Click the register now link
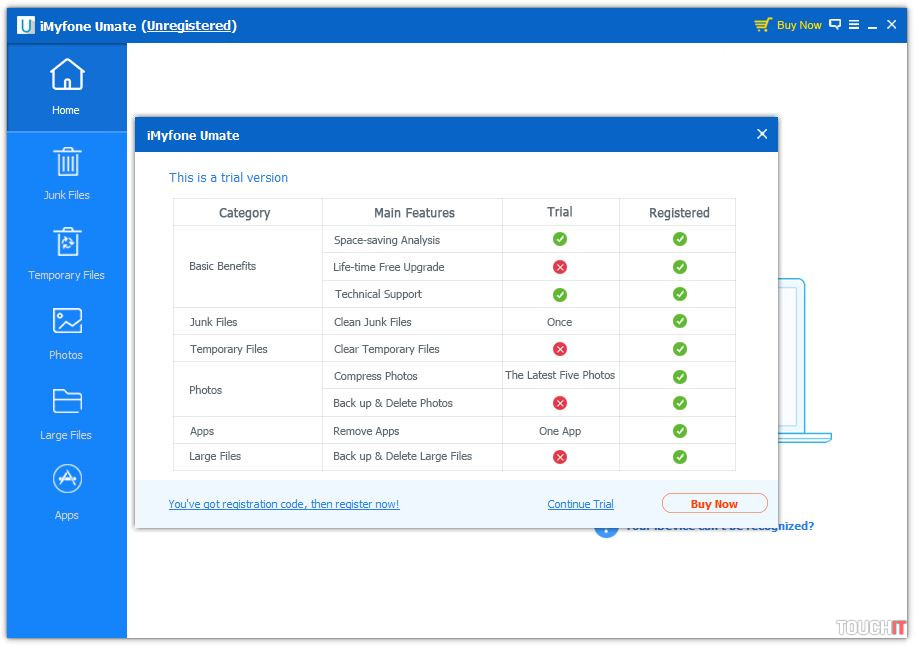Screen dimensions: 918x646 (x=284, y=505)
